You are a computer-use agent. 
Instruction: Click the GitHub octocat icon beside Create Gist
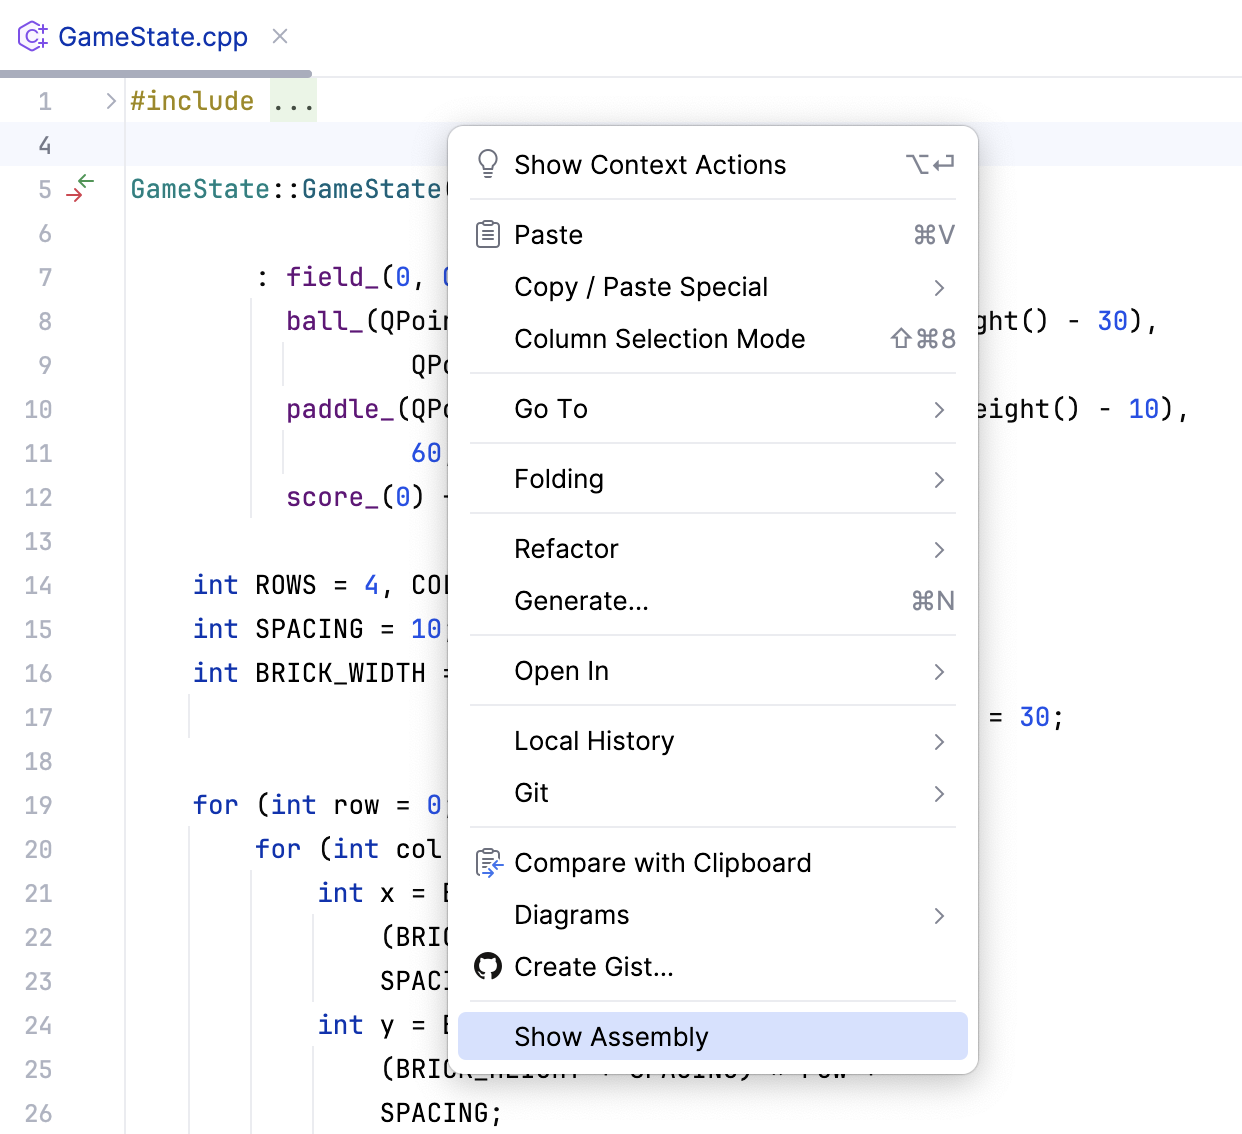[488, 967]
